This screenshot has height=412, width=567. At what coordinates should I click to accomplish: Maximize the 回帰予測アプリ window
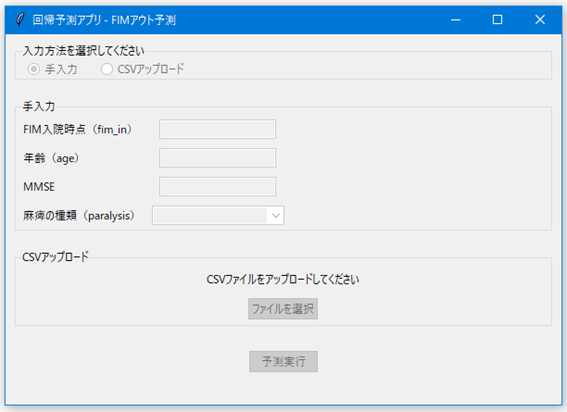(498, 20)
